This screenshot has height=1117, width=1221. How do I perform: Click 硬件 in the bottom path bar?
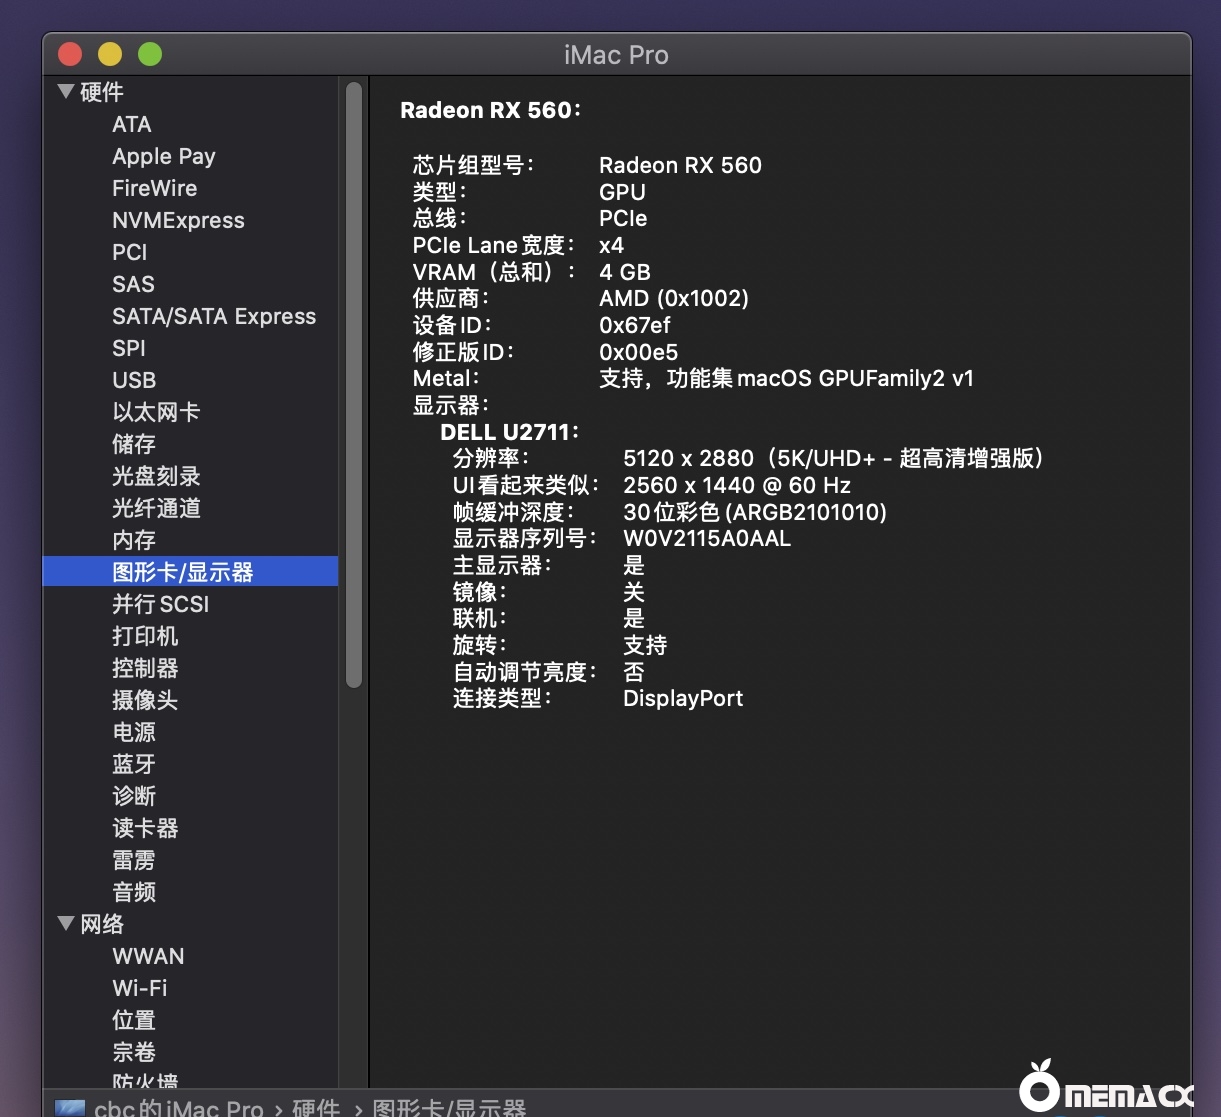(316, 1108)
